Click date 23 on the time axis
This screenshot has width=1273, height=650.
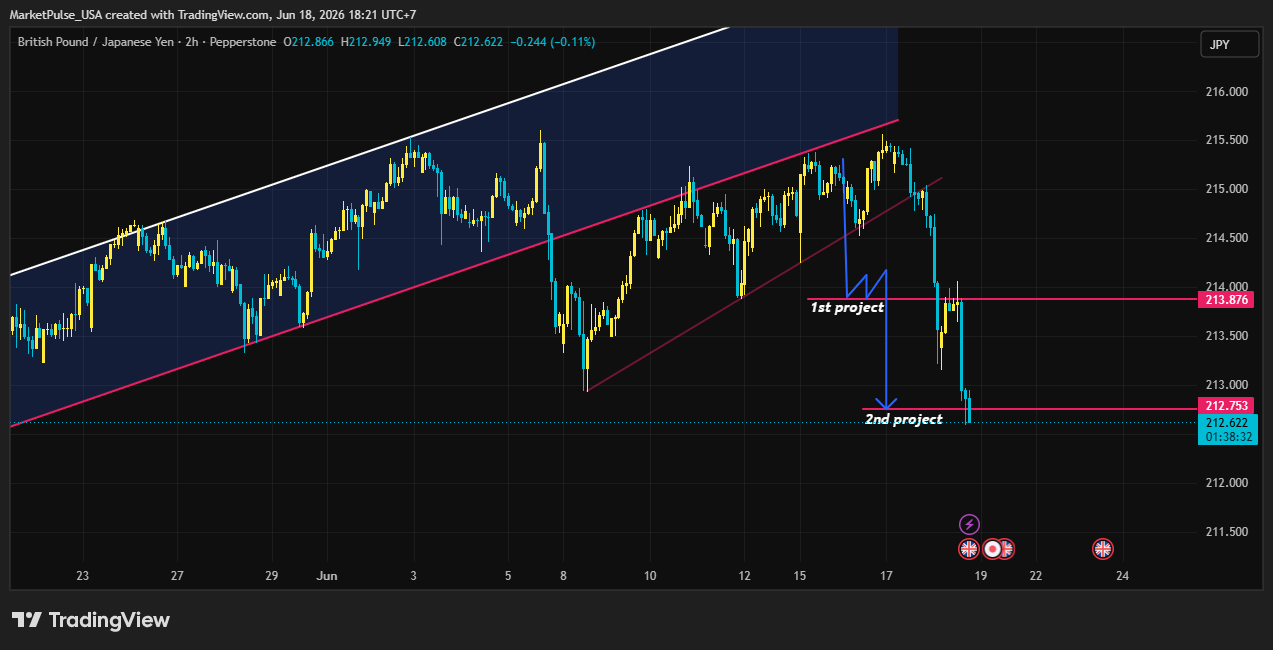[83, 576]
